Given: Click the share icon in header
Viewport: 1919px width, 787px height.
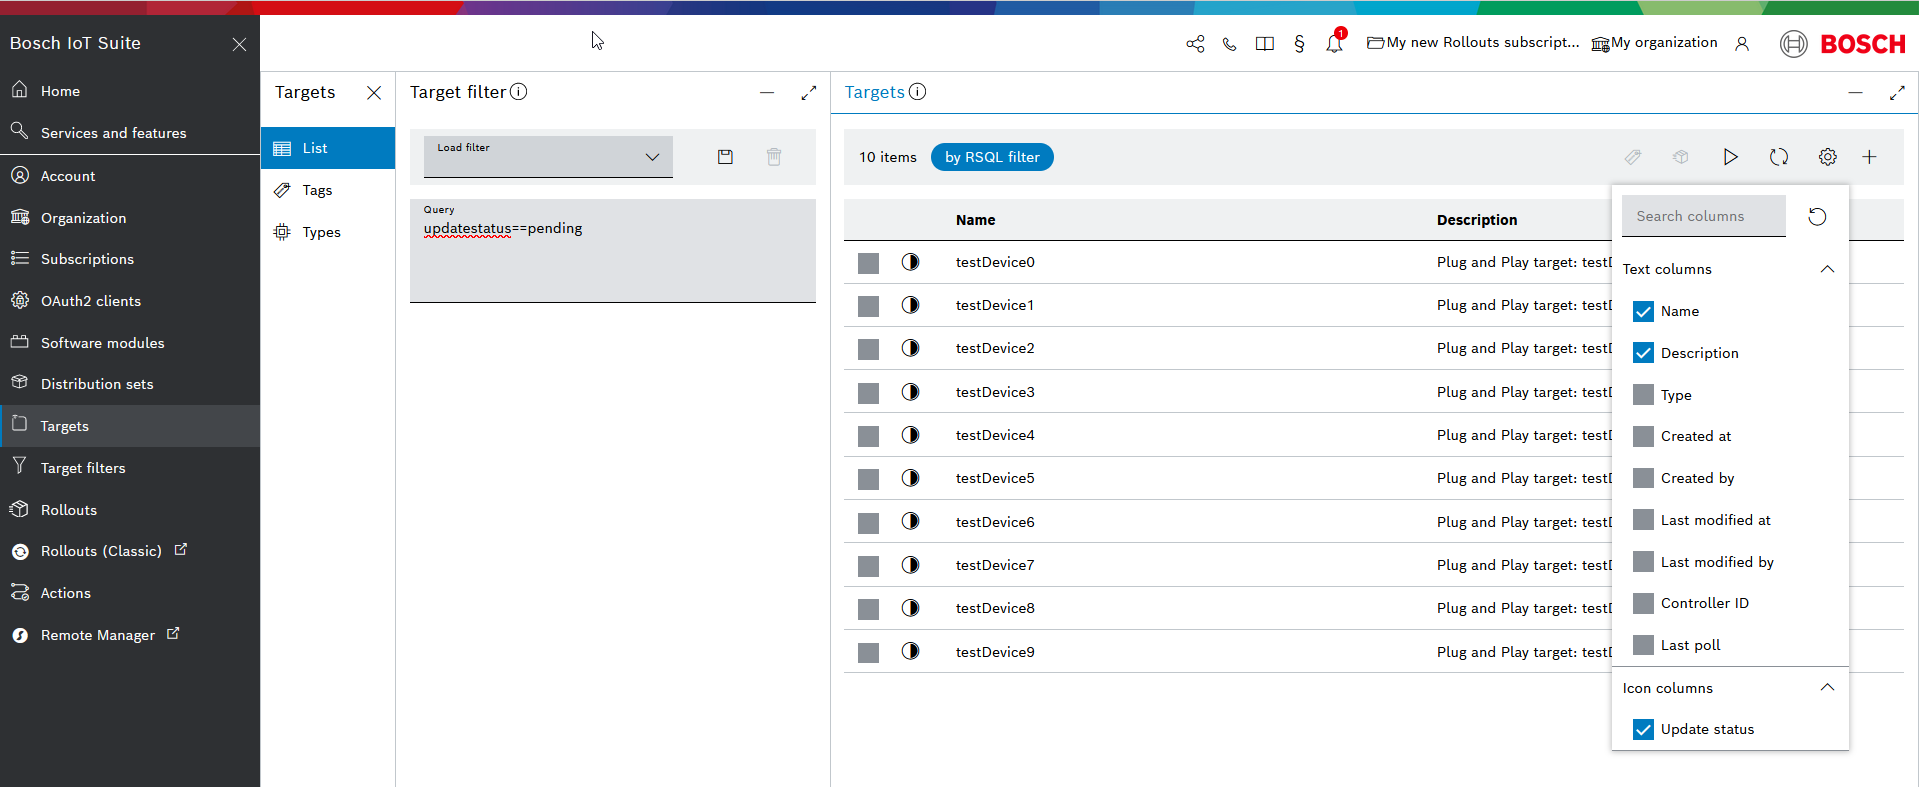Looking at the screenshot, I should 1195,44.
